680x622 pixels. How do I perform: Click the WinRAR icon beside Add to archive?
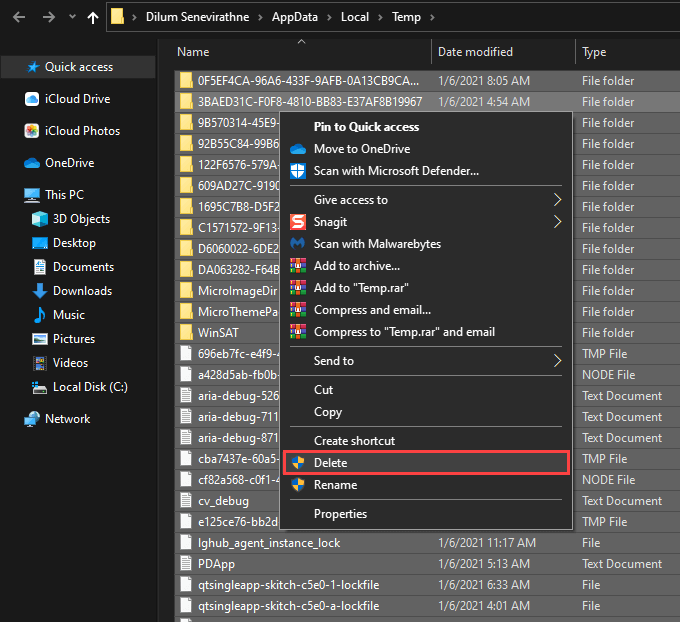297,266
